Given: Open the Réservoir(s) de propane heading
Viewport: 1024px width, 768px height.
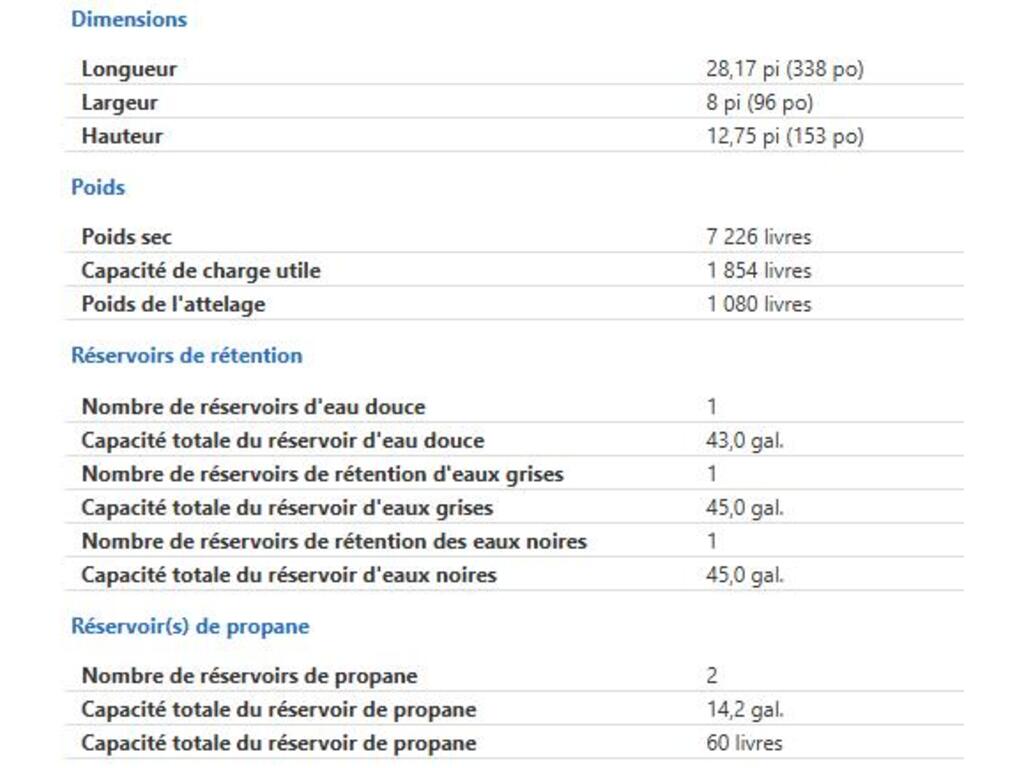Looking at the screenshot, I should (x=190, y=626).
